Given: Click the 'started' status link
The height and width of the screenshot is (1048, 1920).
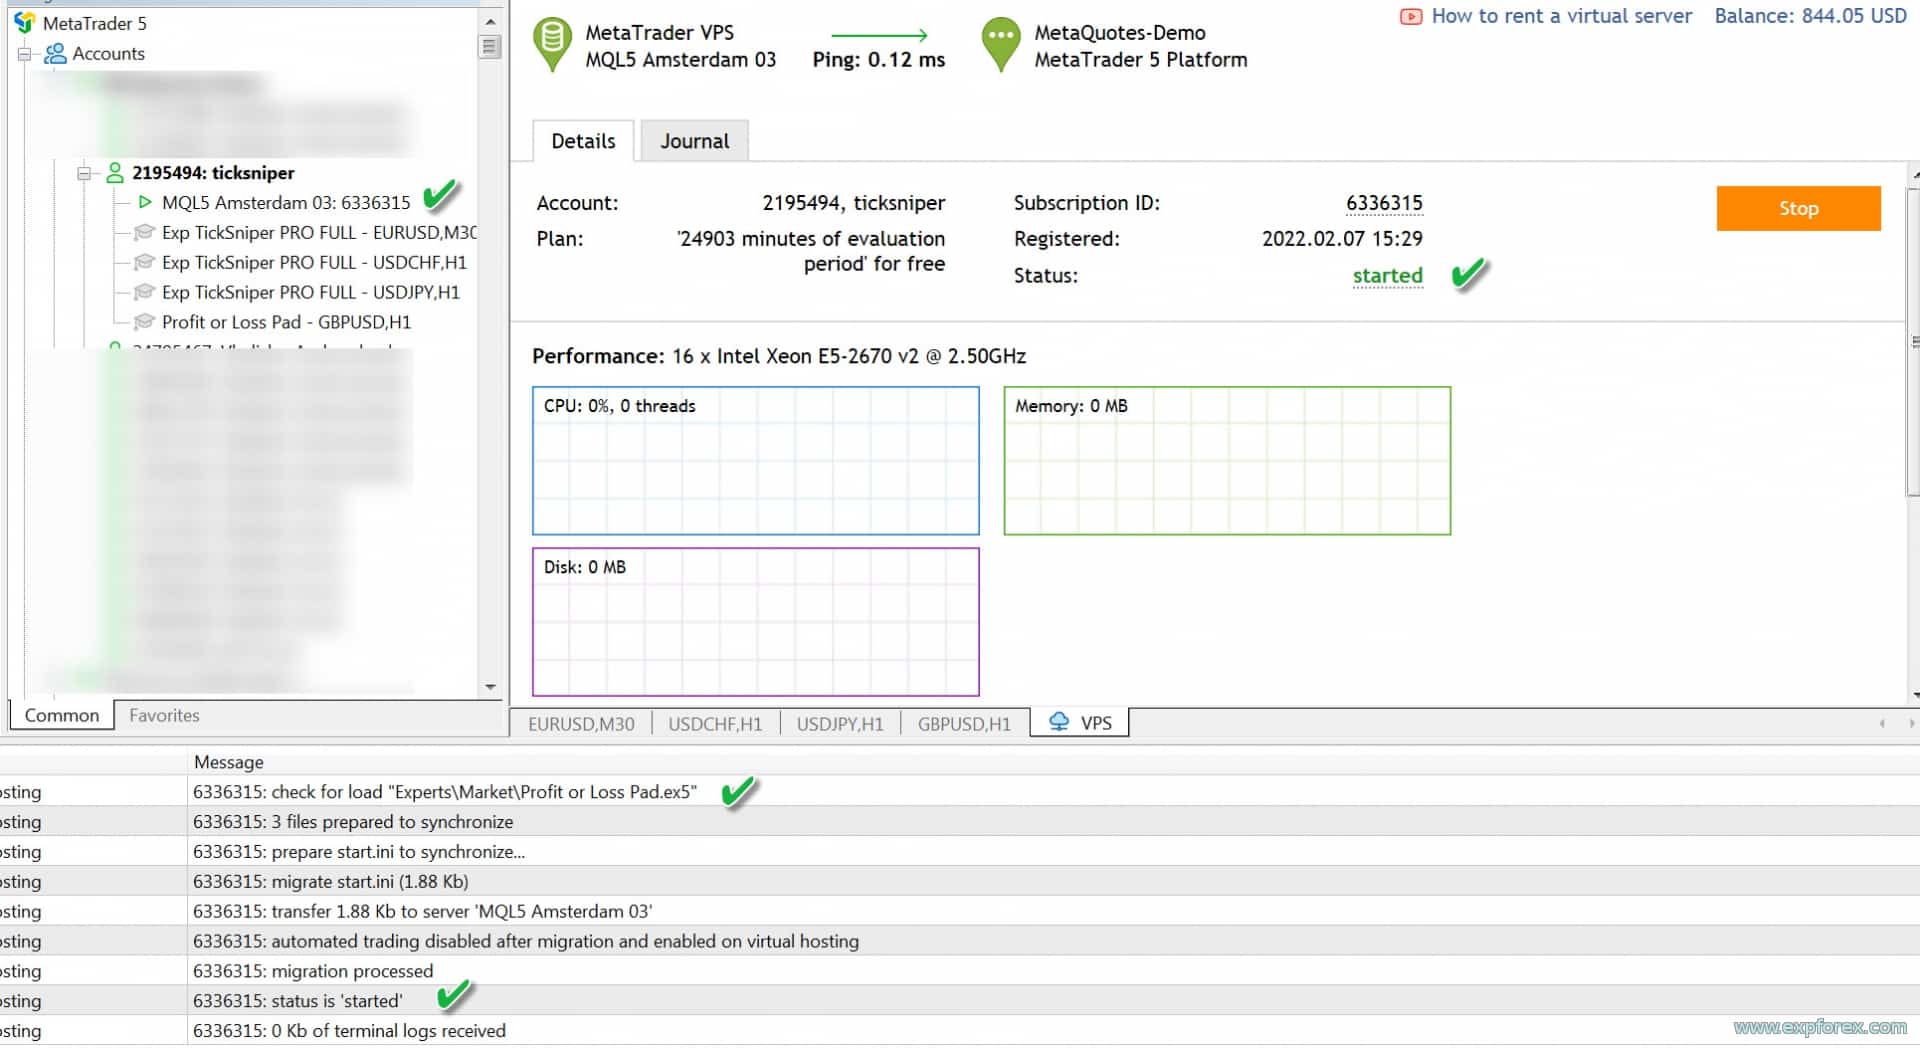Looking at the screenshot, I should click(1387, 275).
